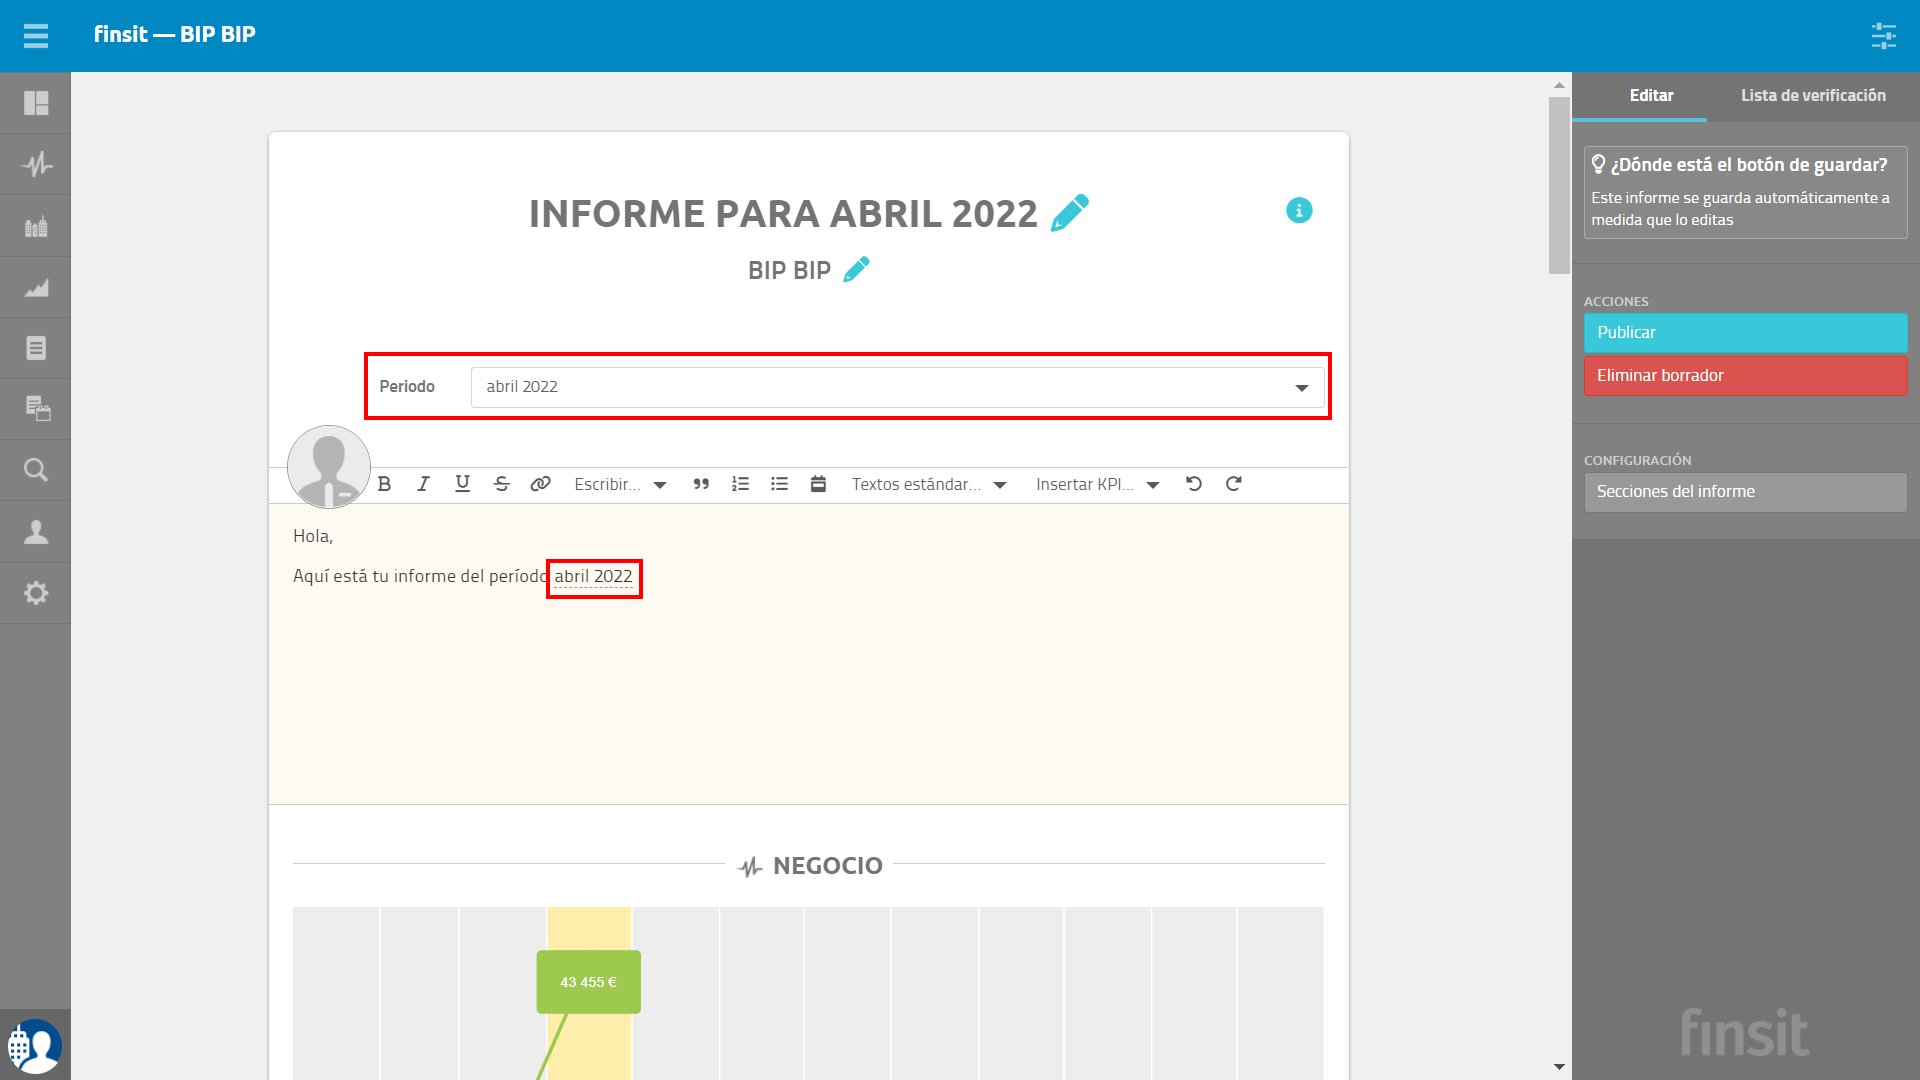Apply underline formatting
Viewport: 1920px width, 1080px height.
pyautogui.click(x=462, y=484)
